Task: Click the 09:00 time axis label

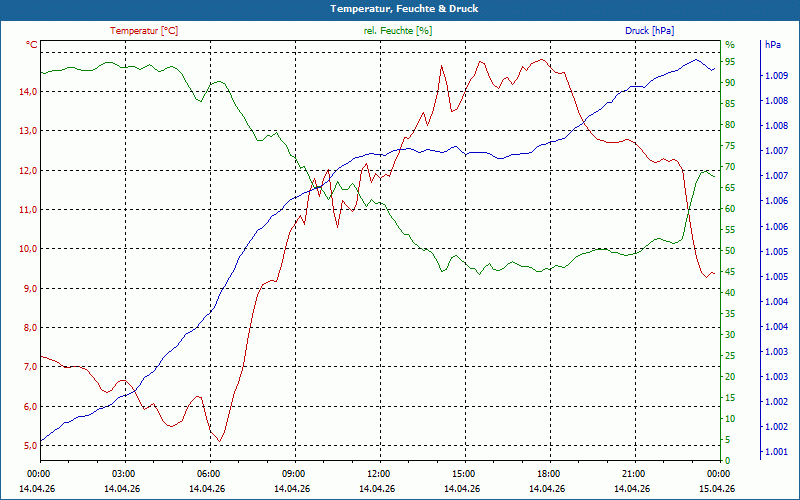Action: [292, 474]
